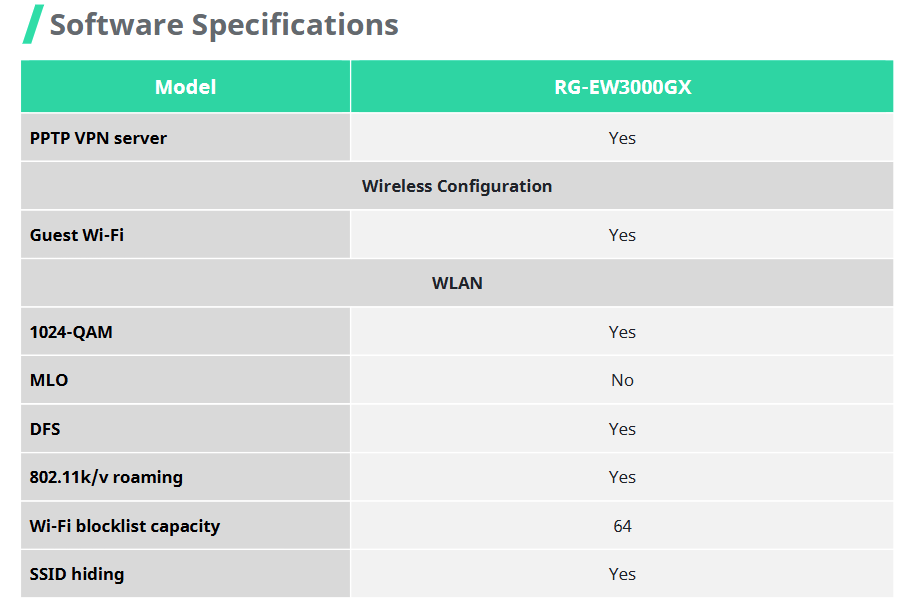Select the SSID hiding row label
901x603 pixels.
pos(77,574)
